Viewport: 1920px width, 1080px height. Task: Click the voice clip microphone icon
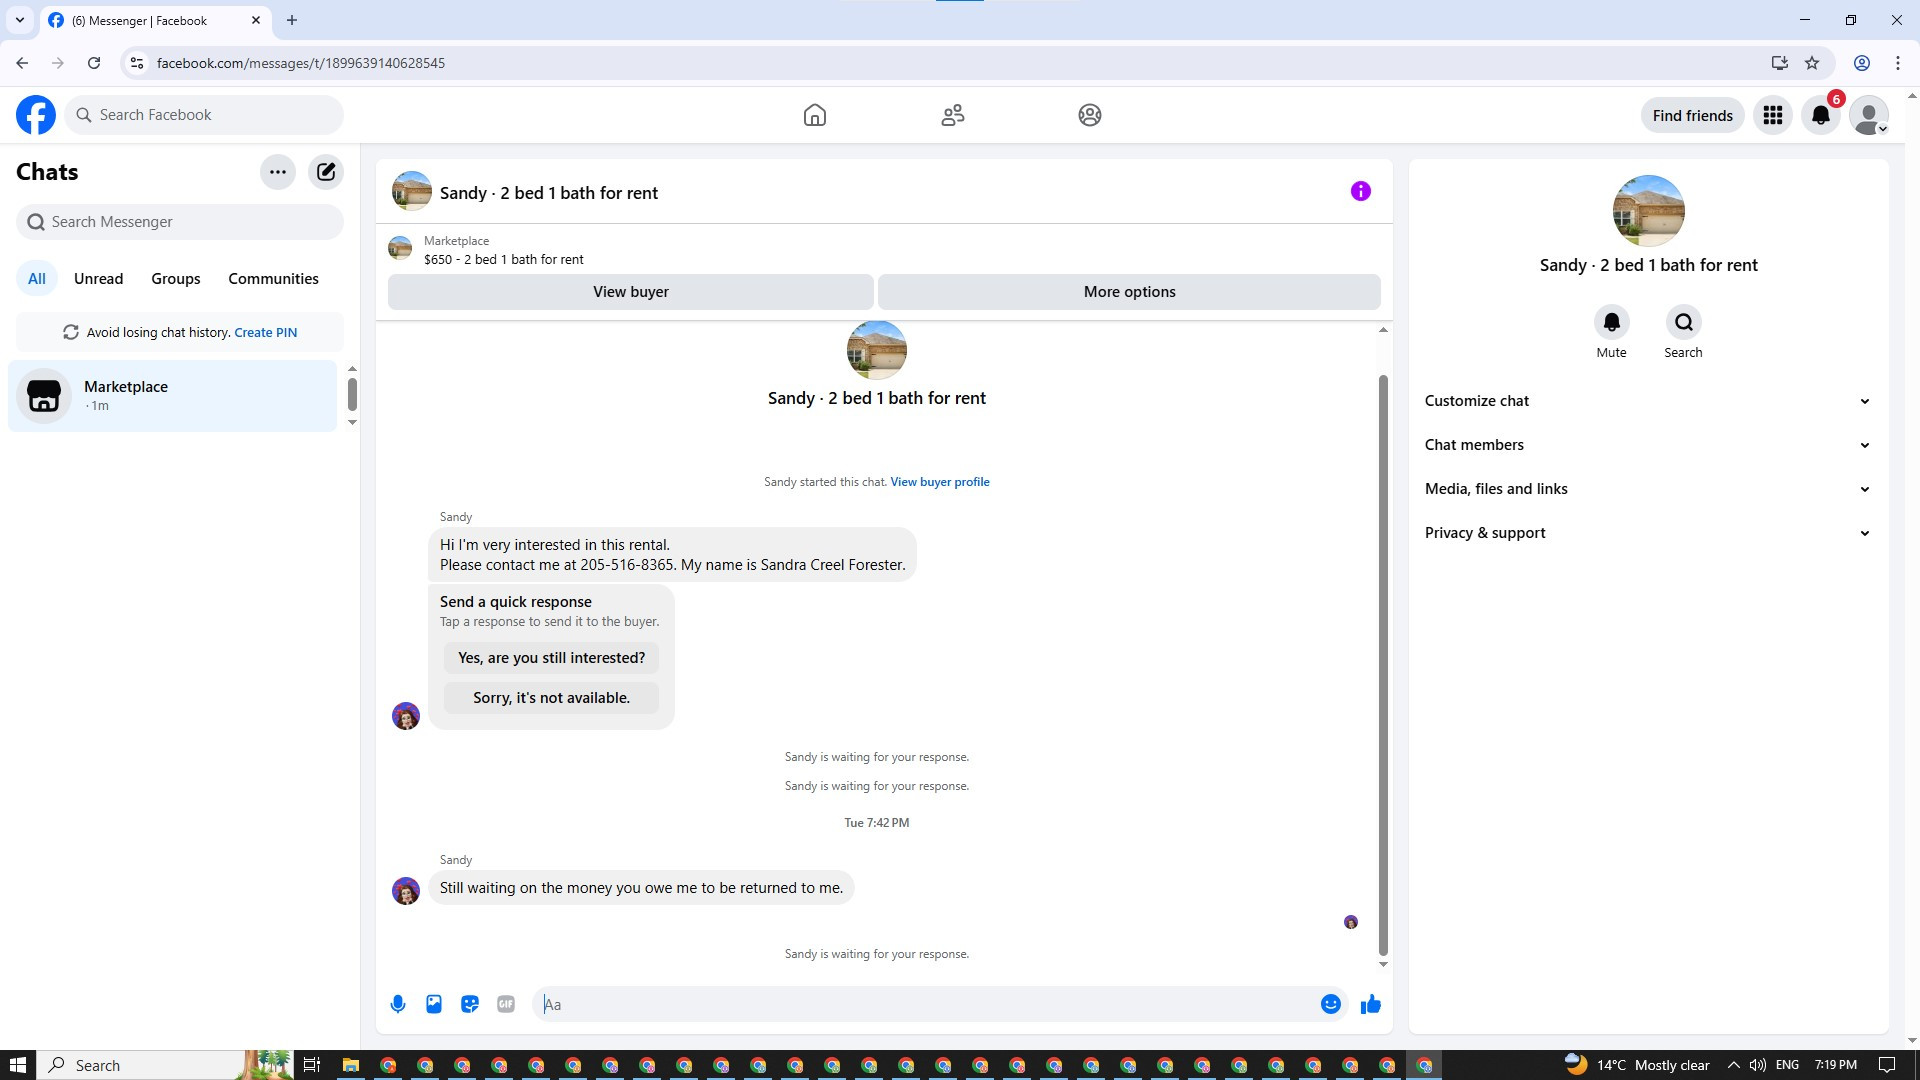click(398, 1004)
